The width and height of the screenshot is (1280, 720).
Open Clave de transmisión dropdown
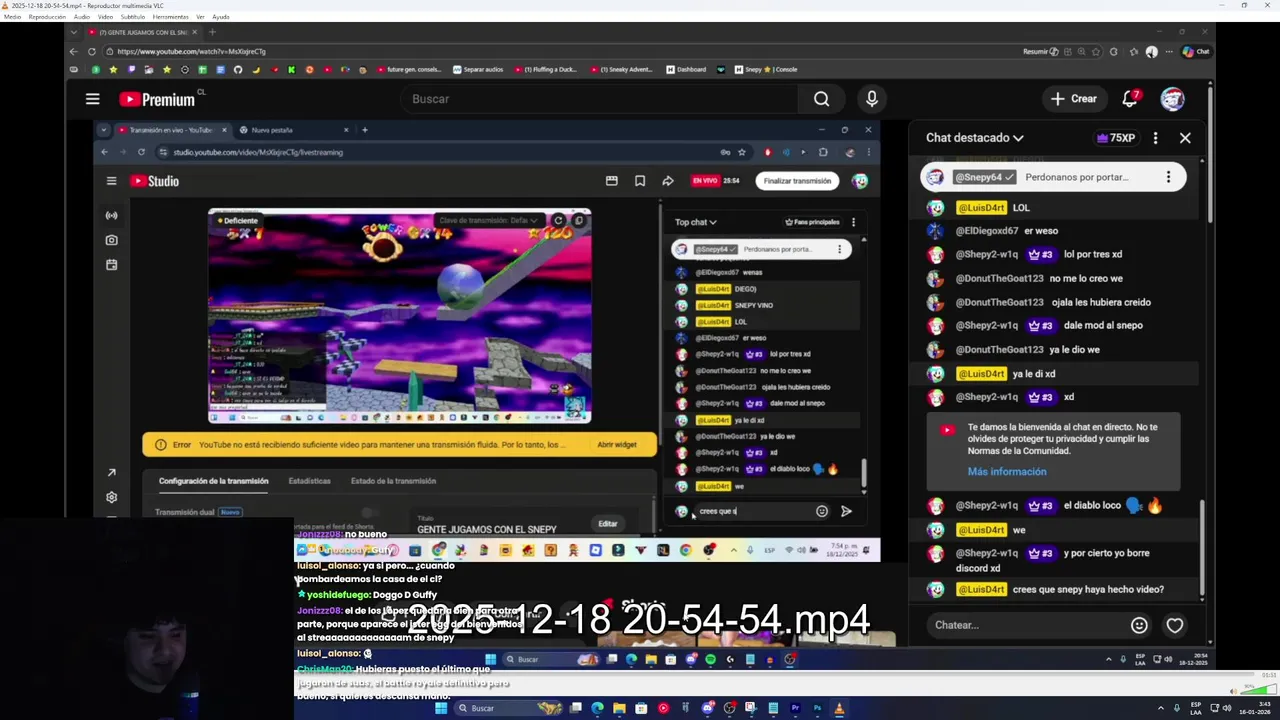pos(489,220)
